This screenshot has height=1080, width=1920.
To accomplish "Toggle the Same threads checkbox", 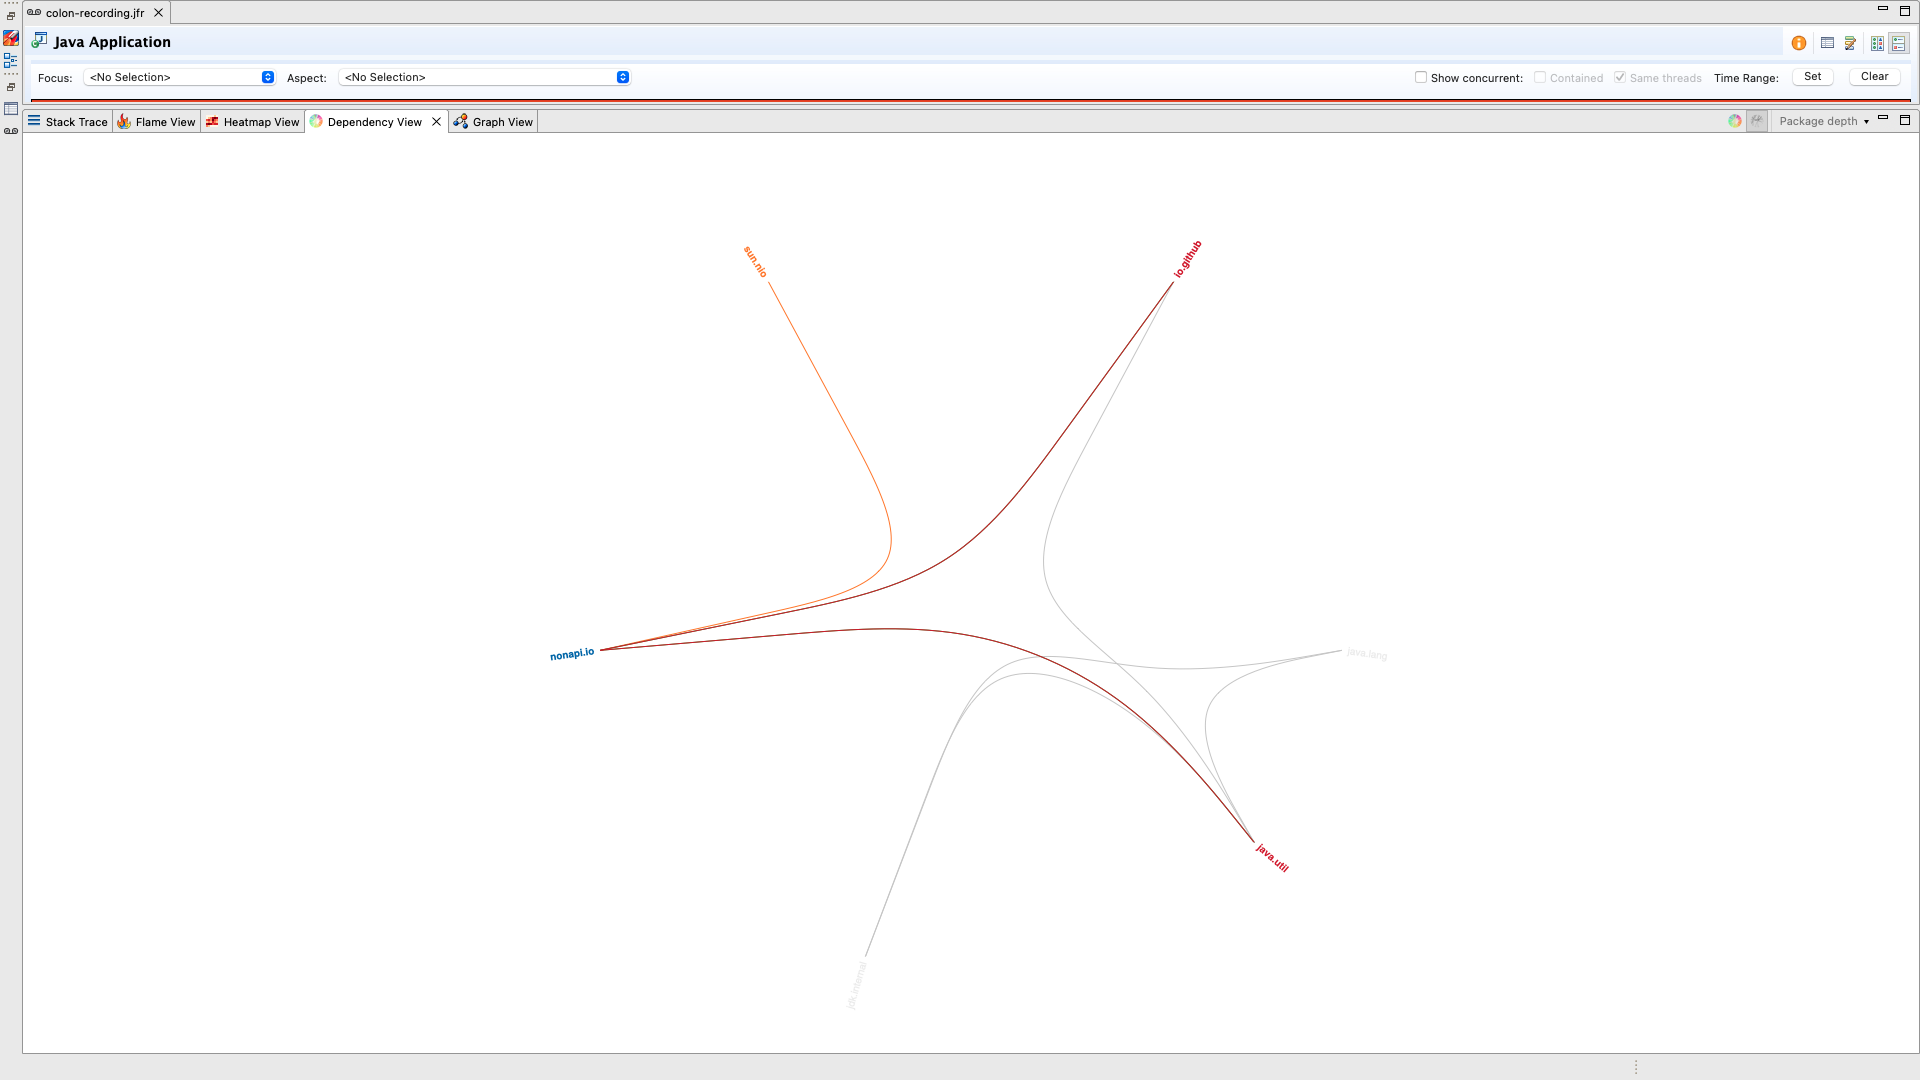I will coord(1620,77).
